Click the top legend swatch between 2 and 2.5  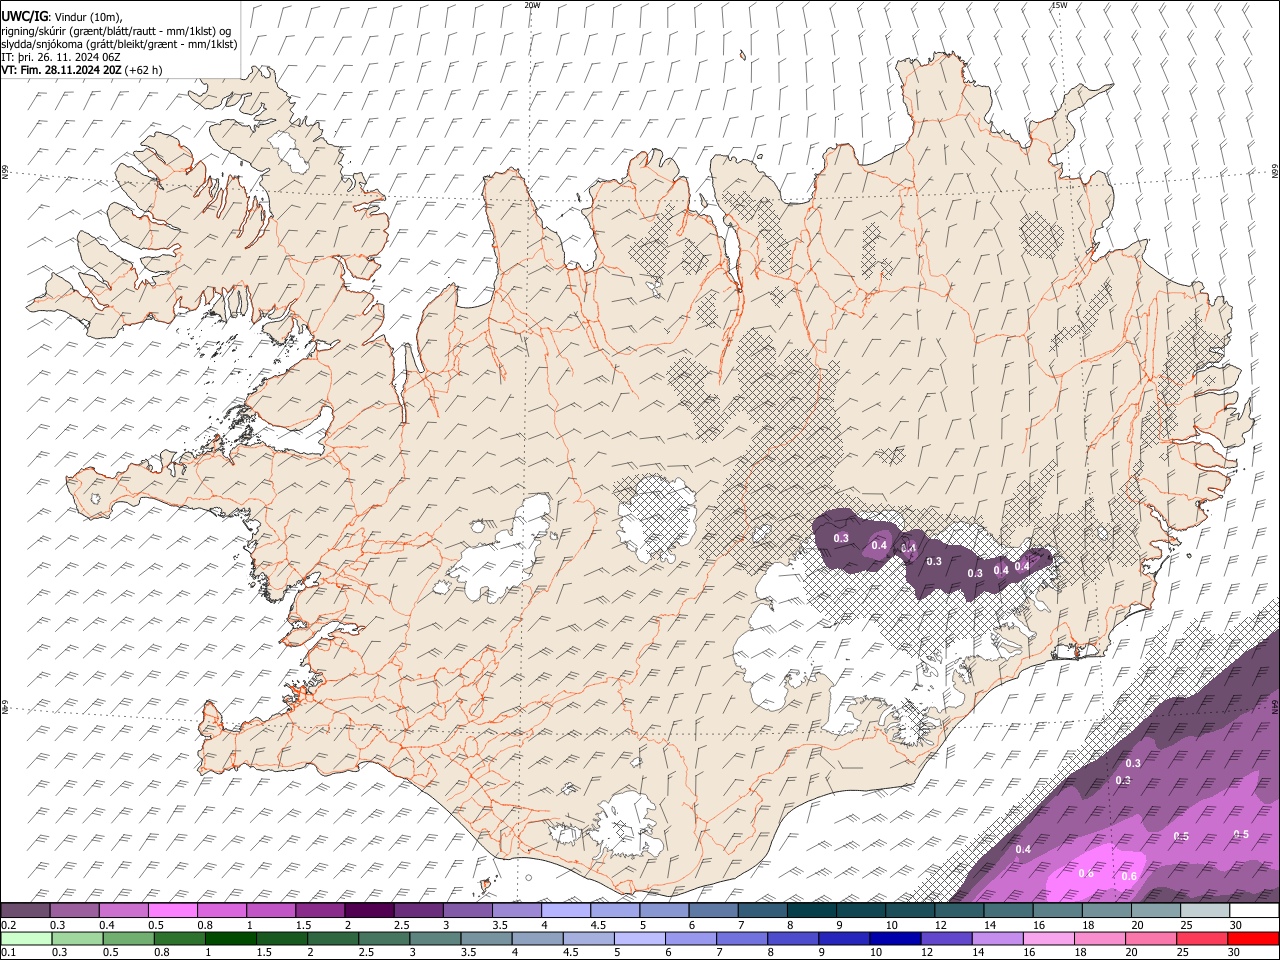[x=369, y=911]
